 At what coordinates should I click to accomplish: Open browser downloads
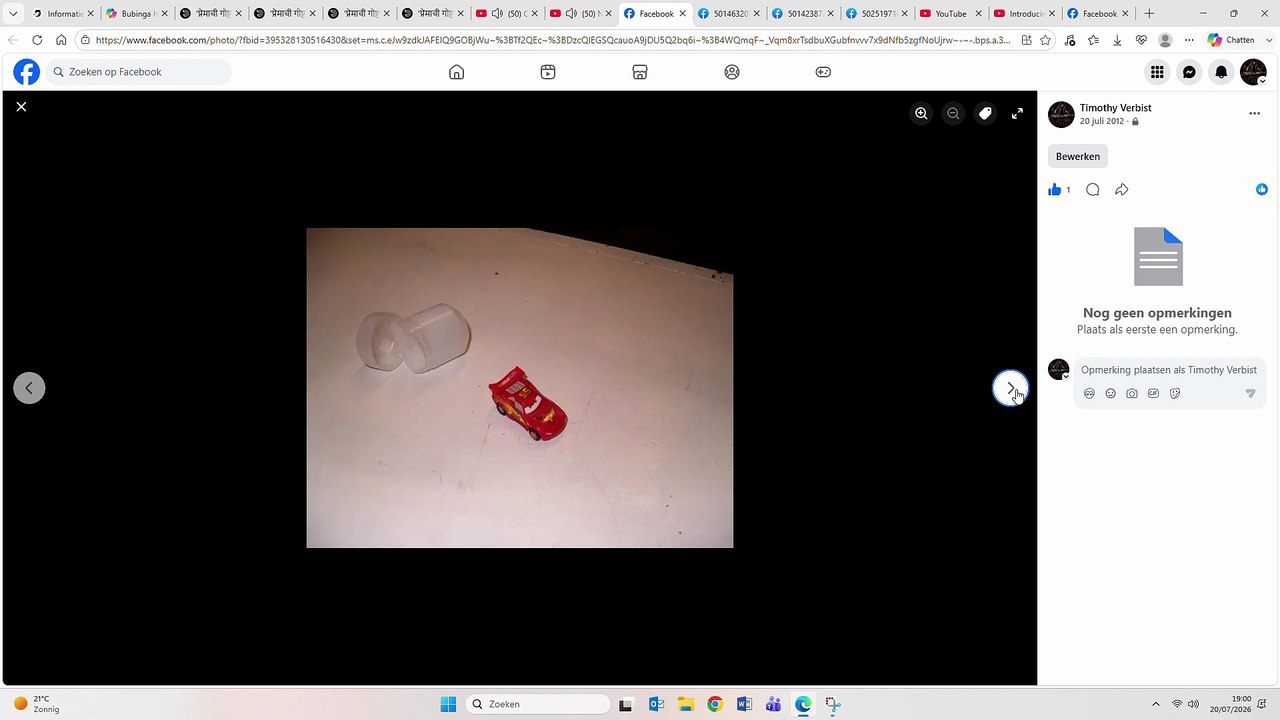1117,40
